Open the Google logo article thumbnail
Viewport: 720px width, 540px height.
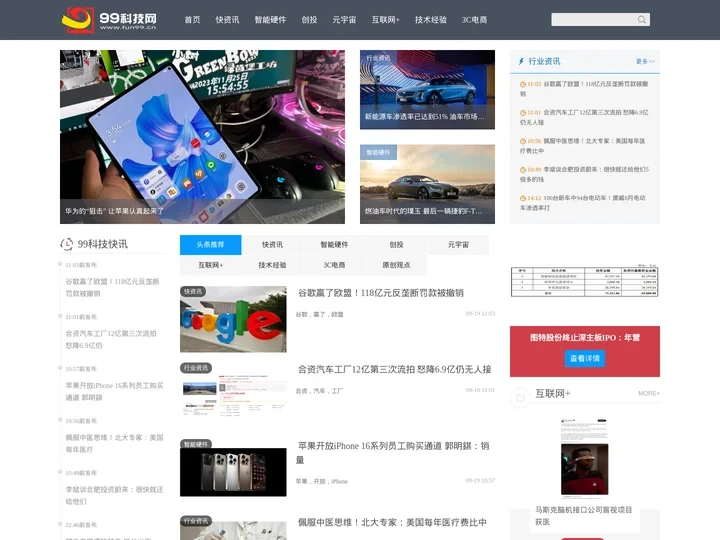[233, 319]
